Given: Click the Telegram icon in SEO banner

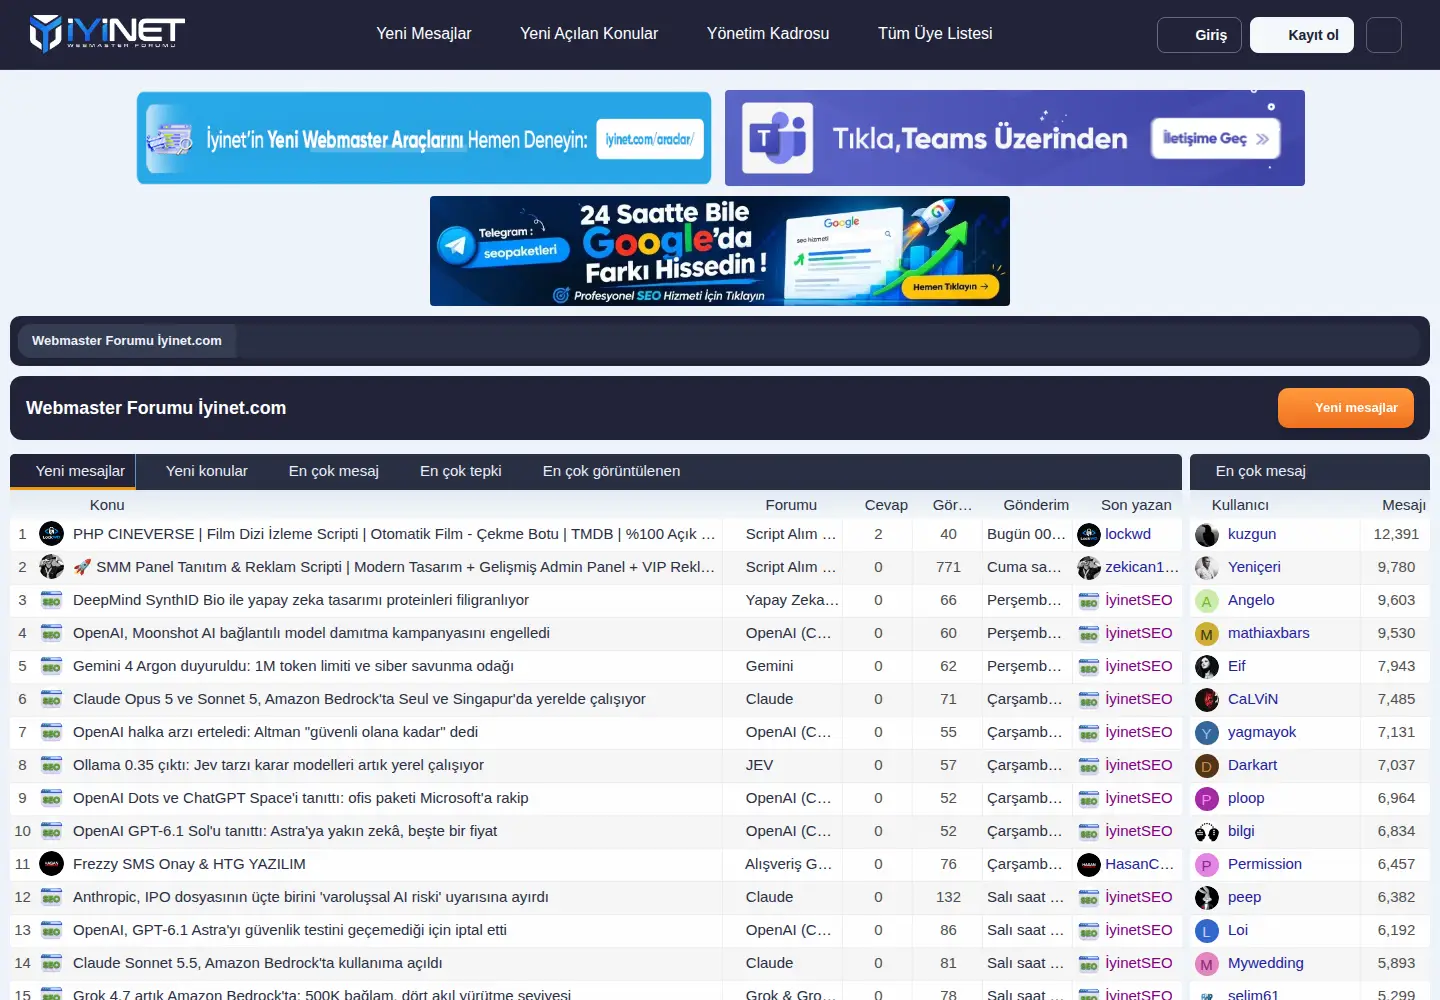Looking at the screenshot, I should (456, 245).
